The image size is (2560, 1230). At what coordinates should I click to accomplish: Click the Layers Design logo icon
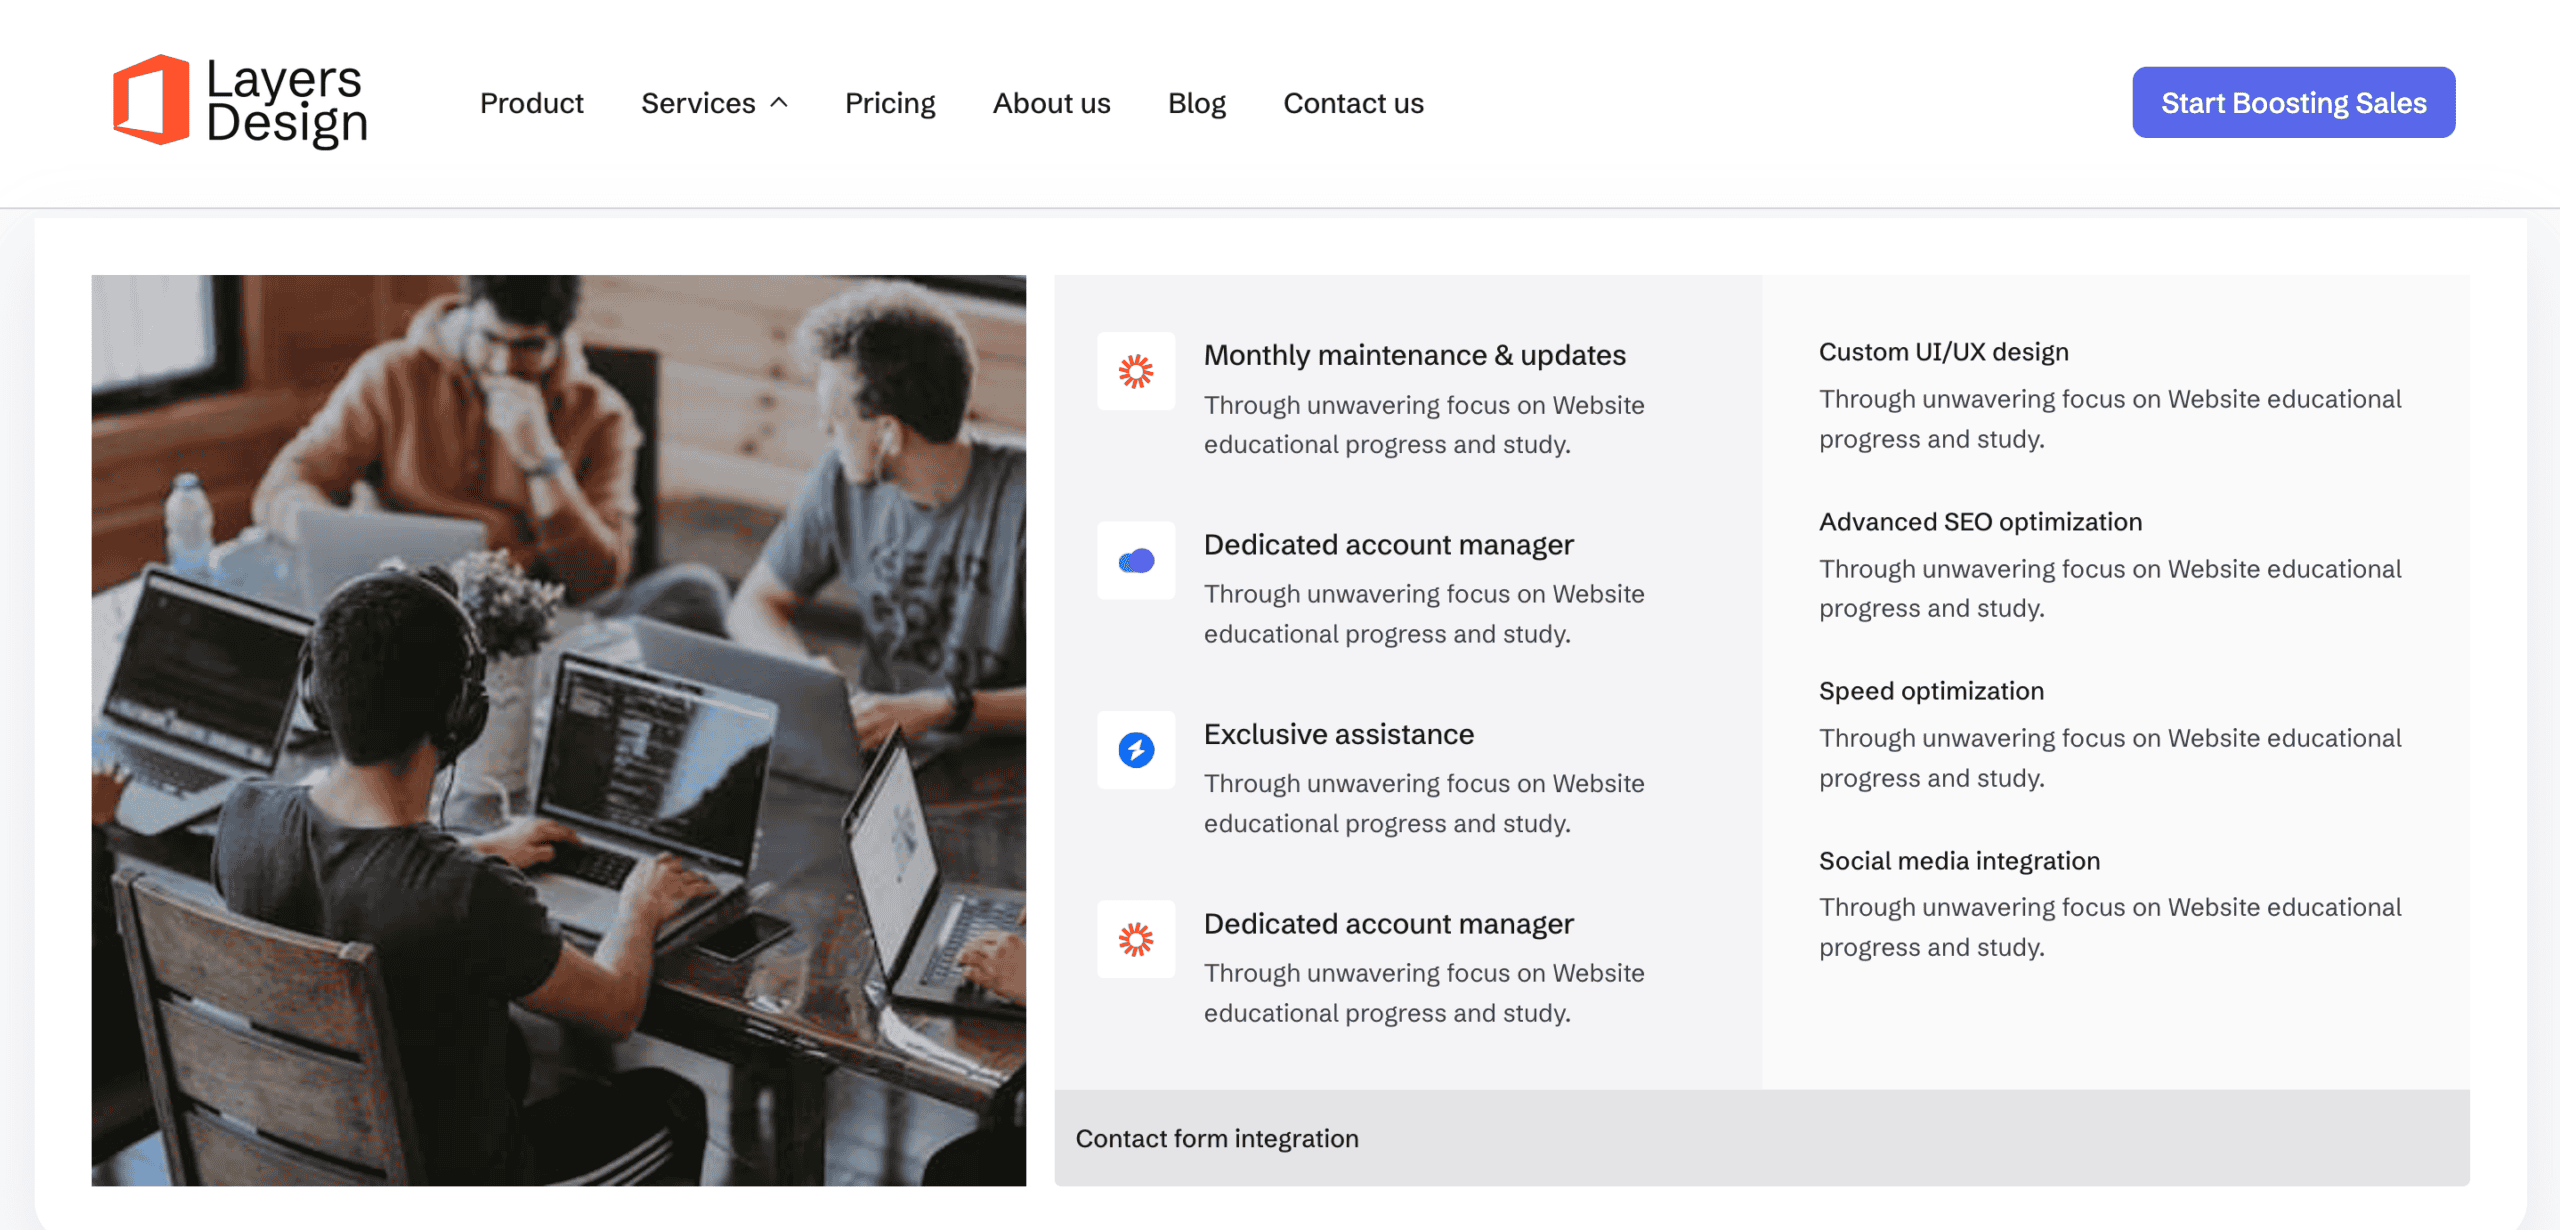pos(151,101)
